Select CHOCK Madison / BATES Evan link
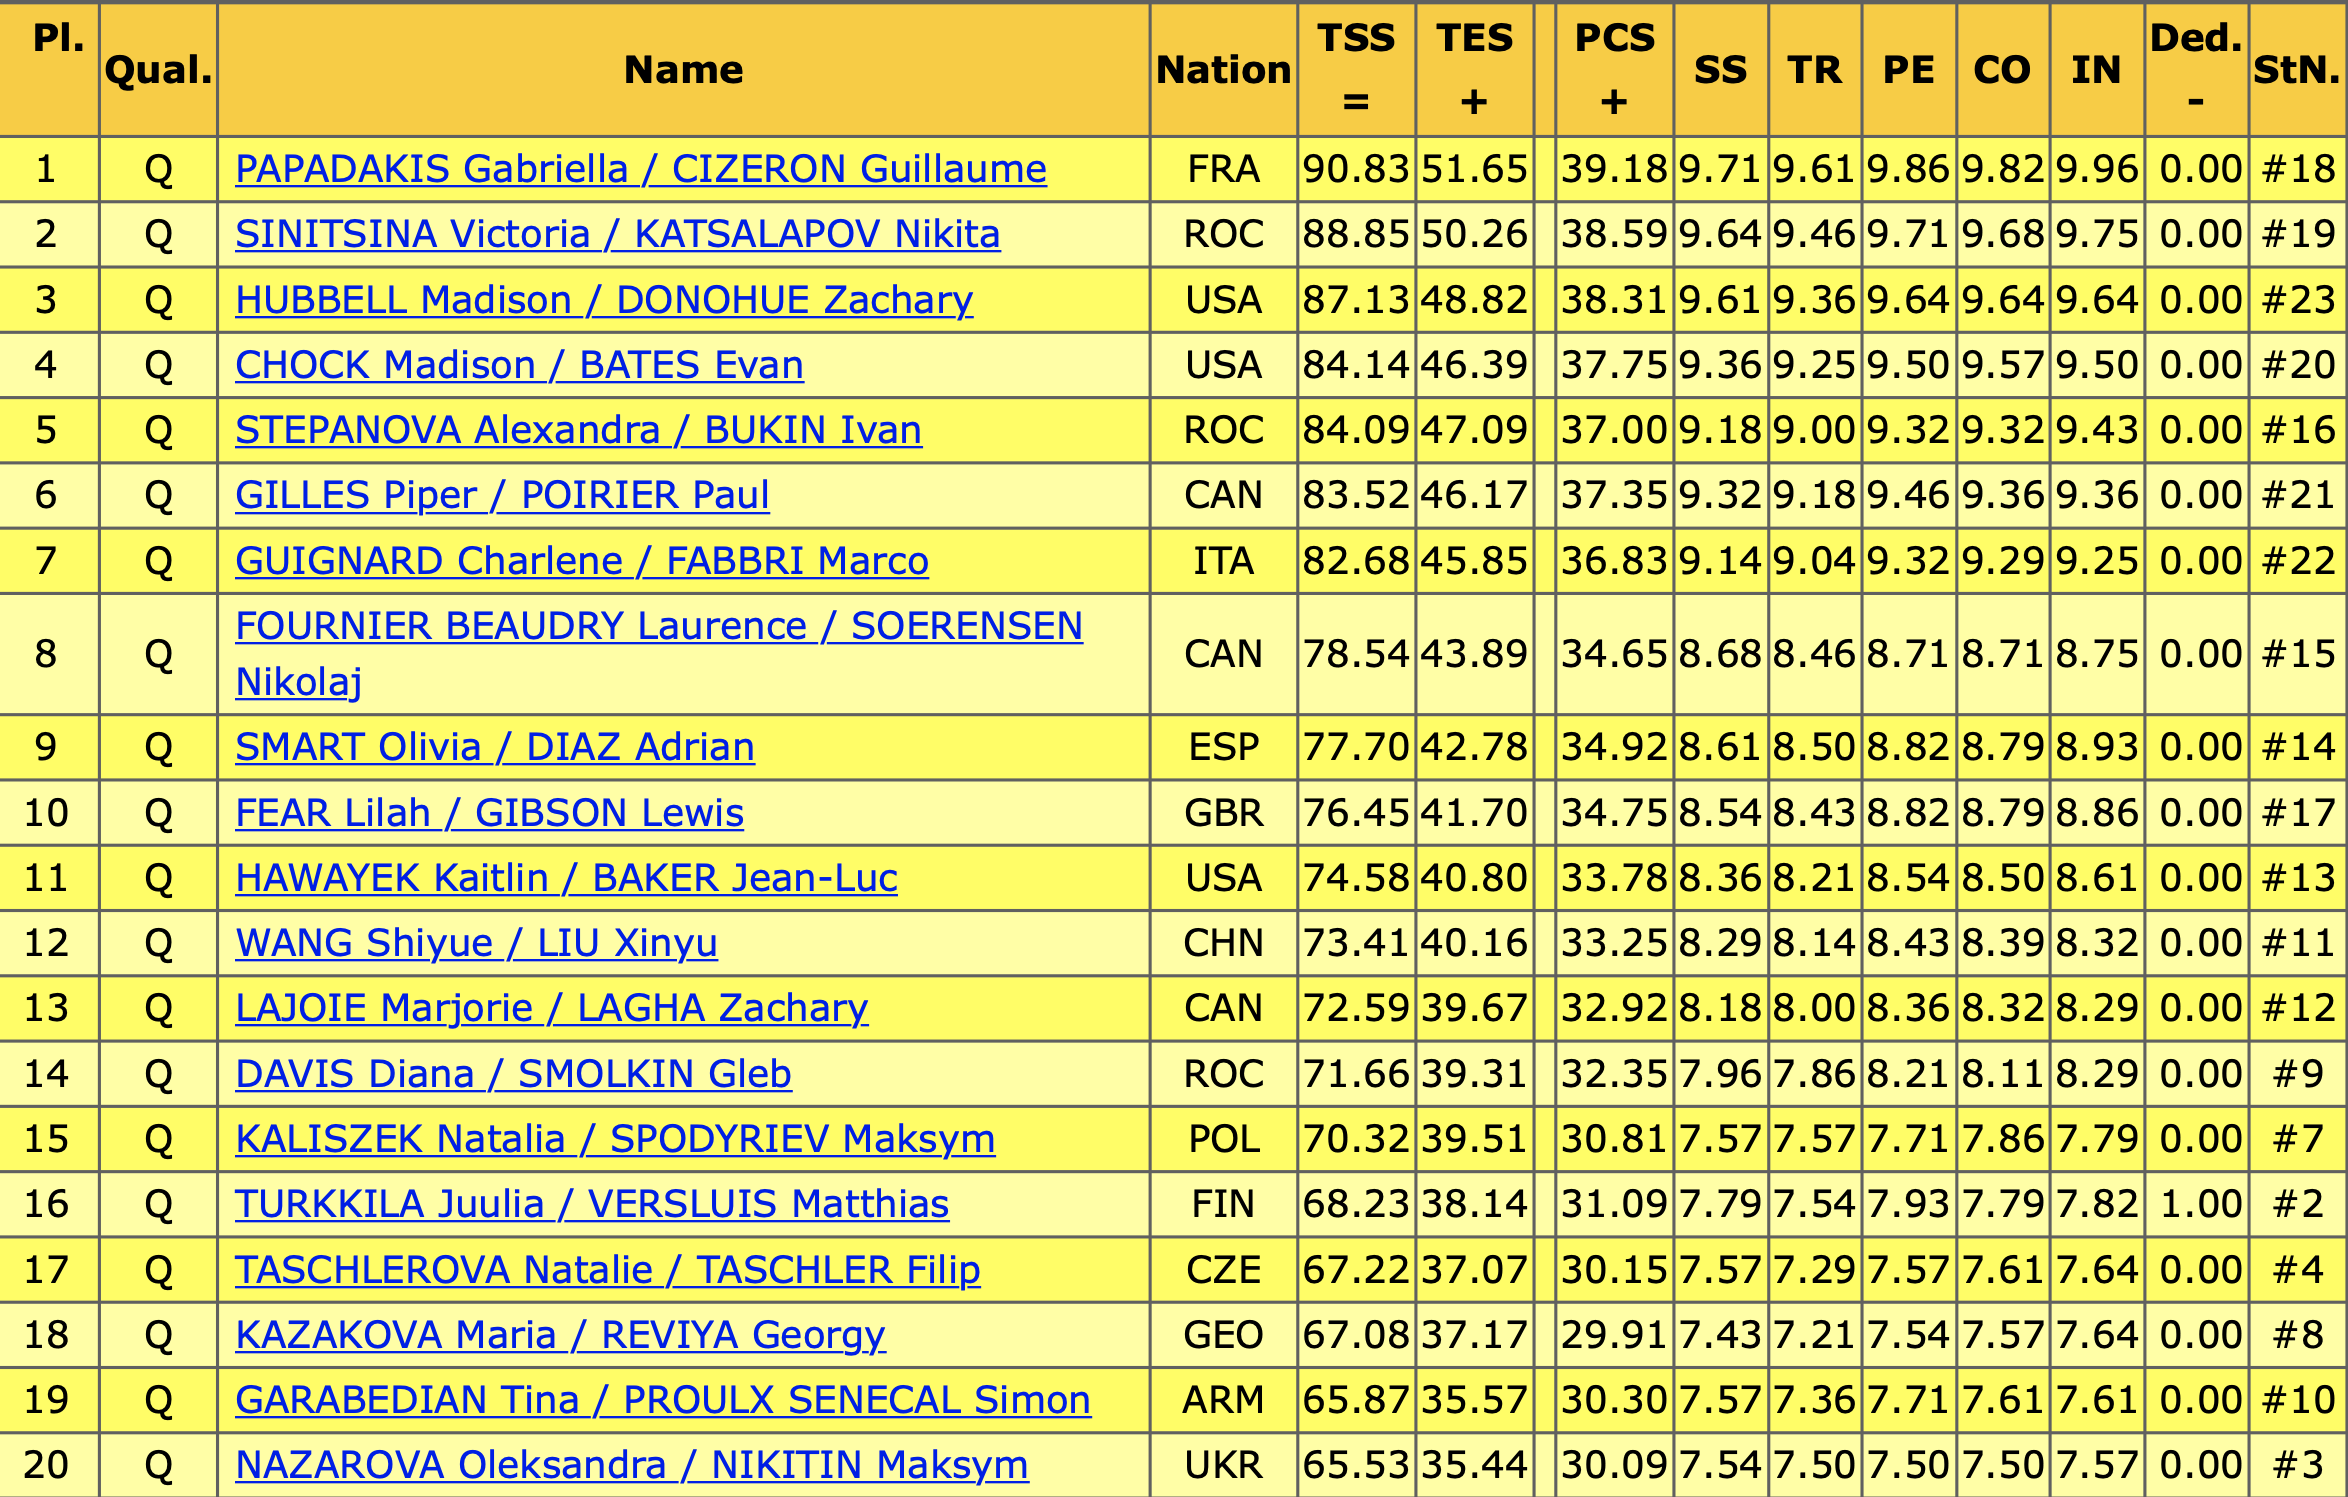Image resolution: width=2348 pixels, height=1497 pixels. click(519, 365)
